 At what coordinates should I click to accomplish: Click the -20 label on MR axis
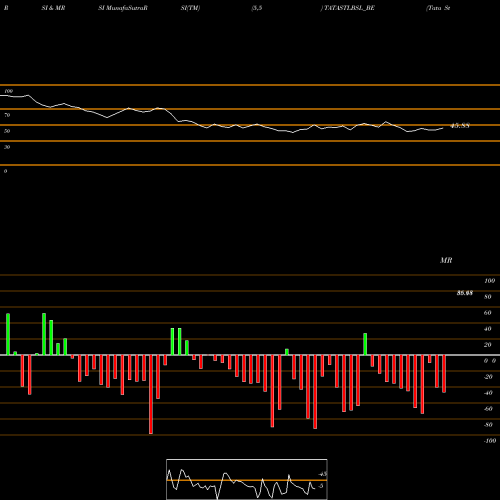pyautogui.click(x=488, y=377)
